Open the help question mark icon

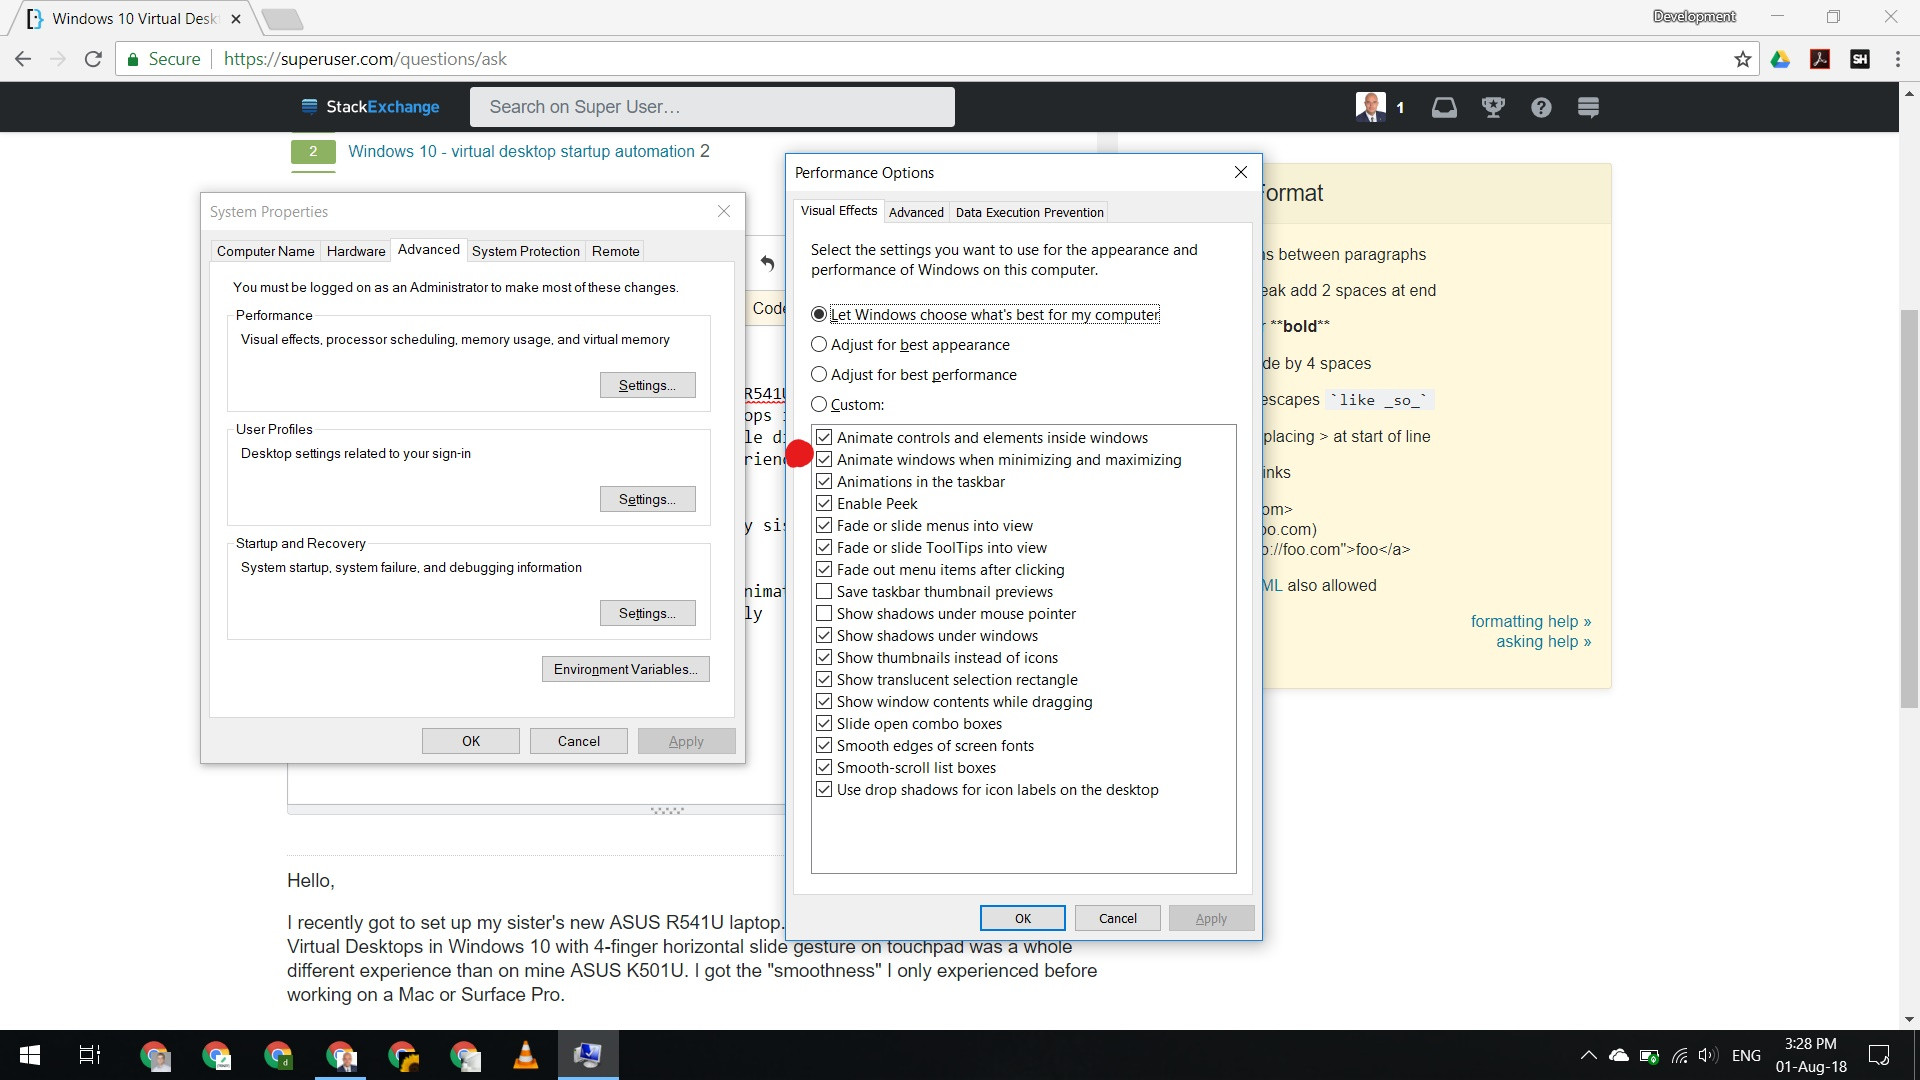point(1541,107)
